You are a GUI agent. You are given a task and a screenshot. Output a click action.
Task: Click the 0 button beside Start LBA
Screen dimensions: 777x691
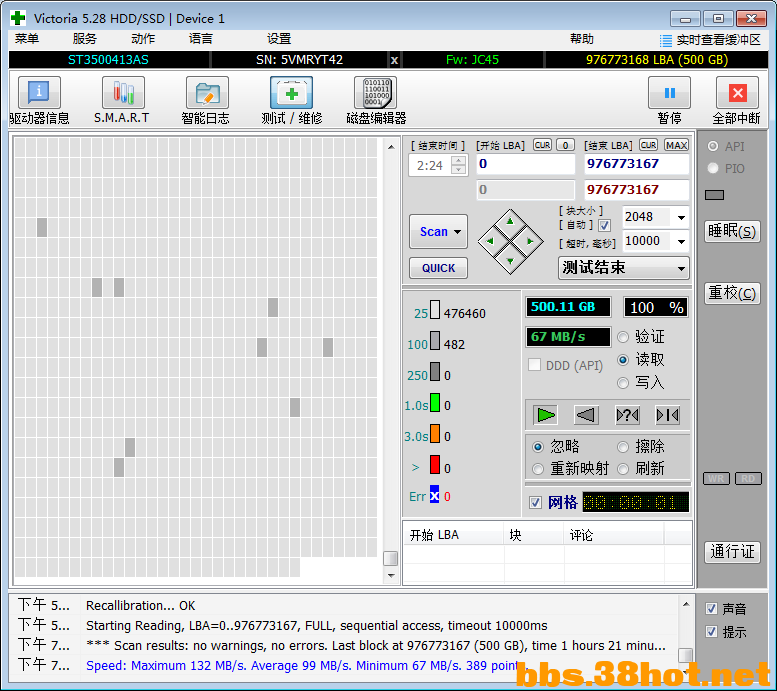click(x=565, y=145)
